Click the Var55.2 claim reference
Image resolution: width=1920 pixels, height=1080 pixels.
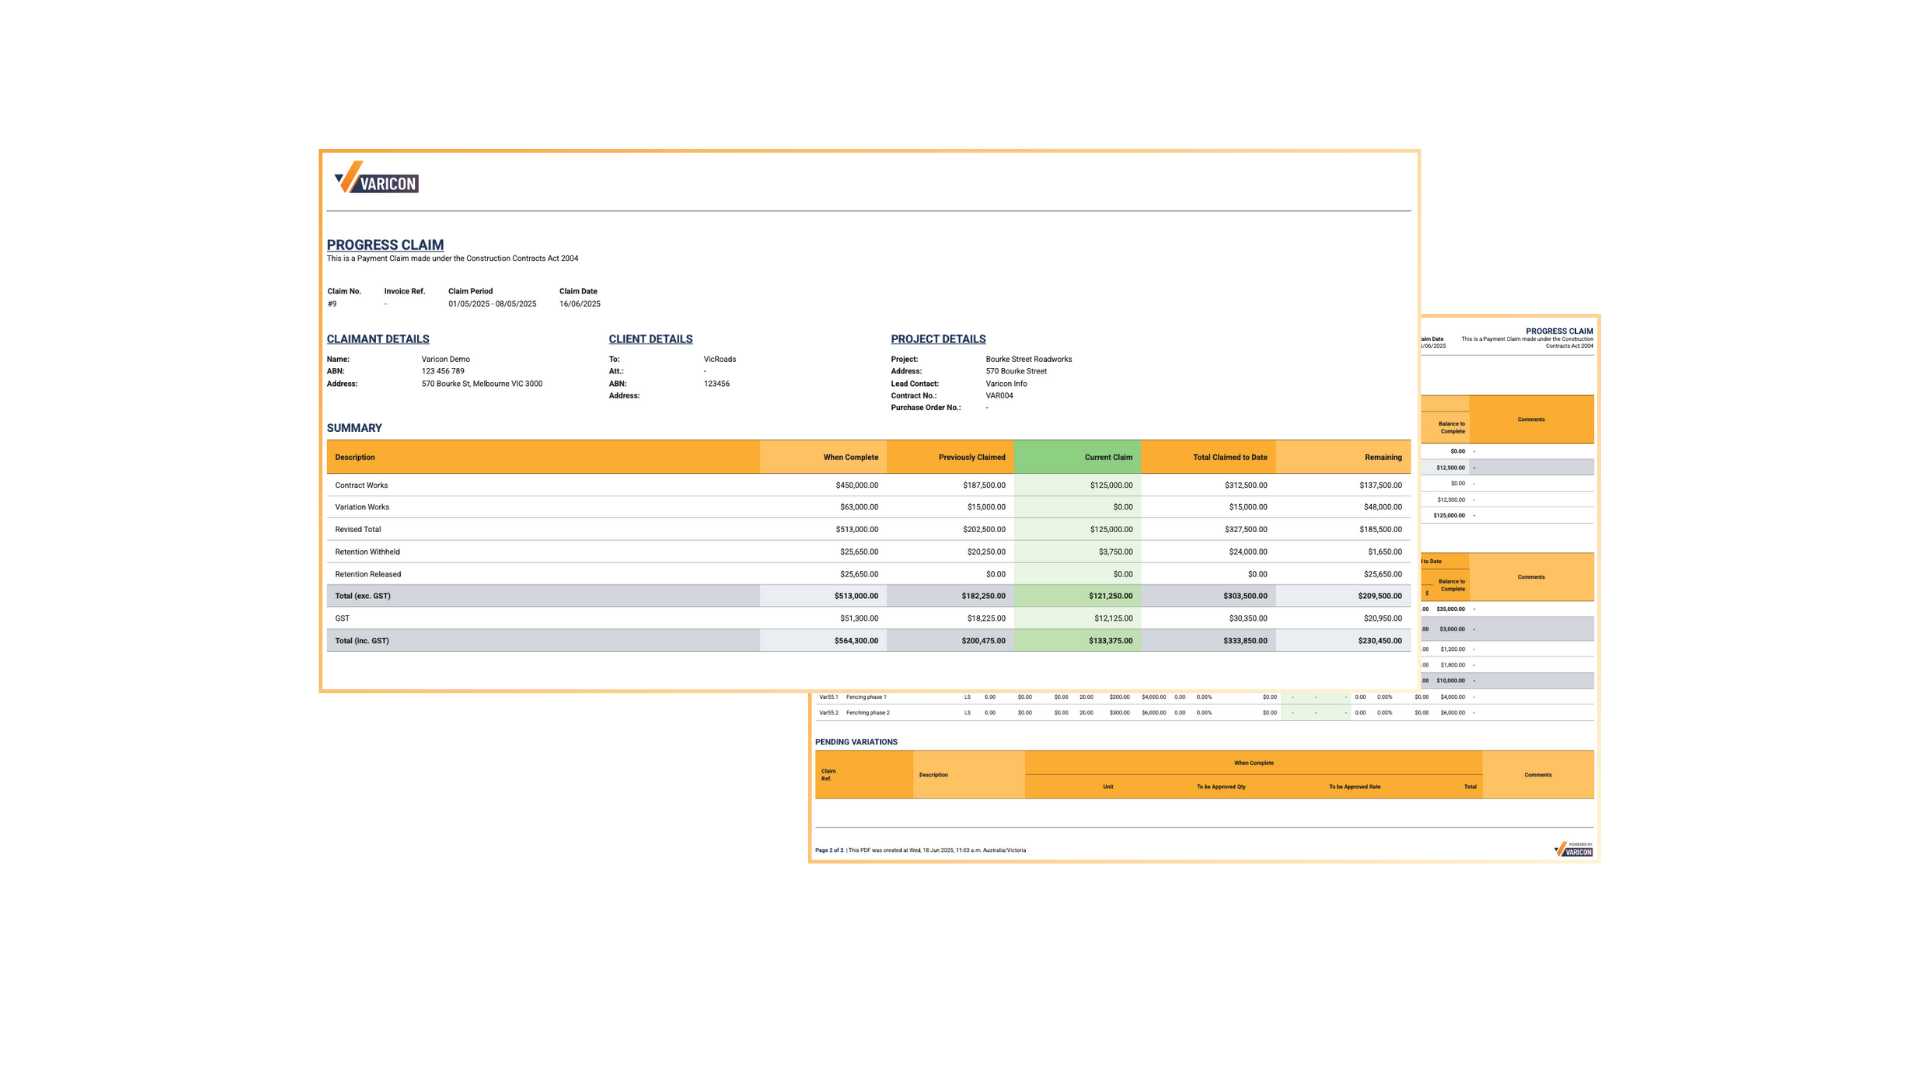829,713
